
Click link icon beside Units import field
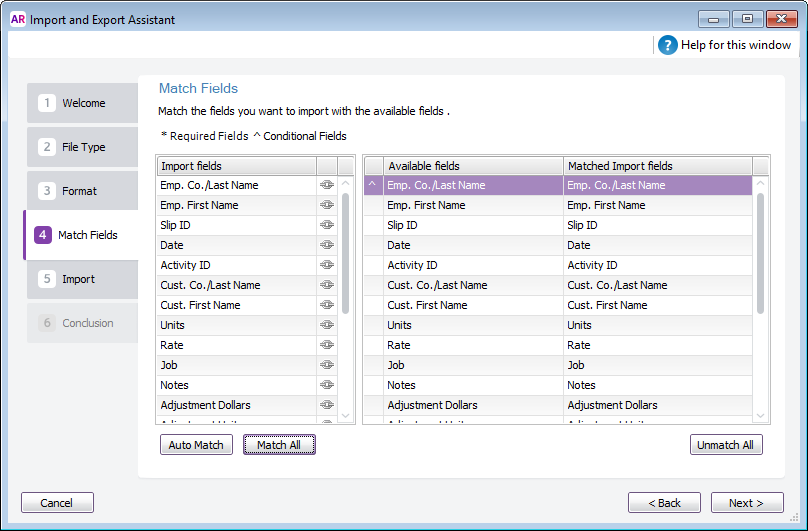[327, 325]
